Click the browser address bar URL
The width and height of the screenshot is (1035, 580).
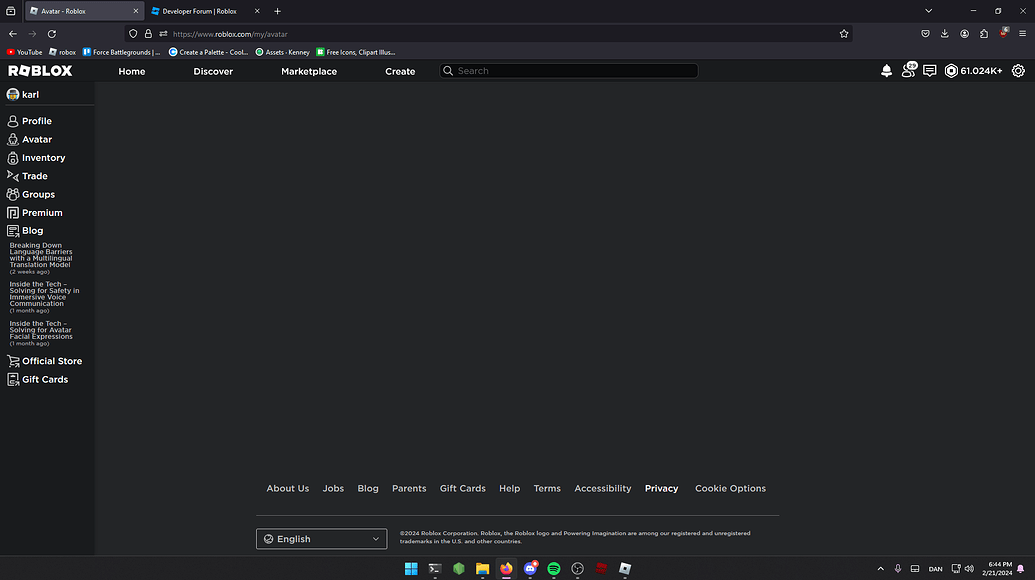pyautogui.click(x=230, y=34)
